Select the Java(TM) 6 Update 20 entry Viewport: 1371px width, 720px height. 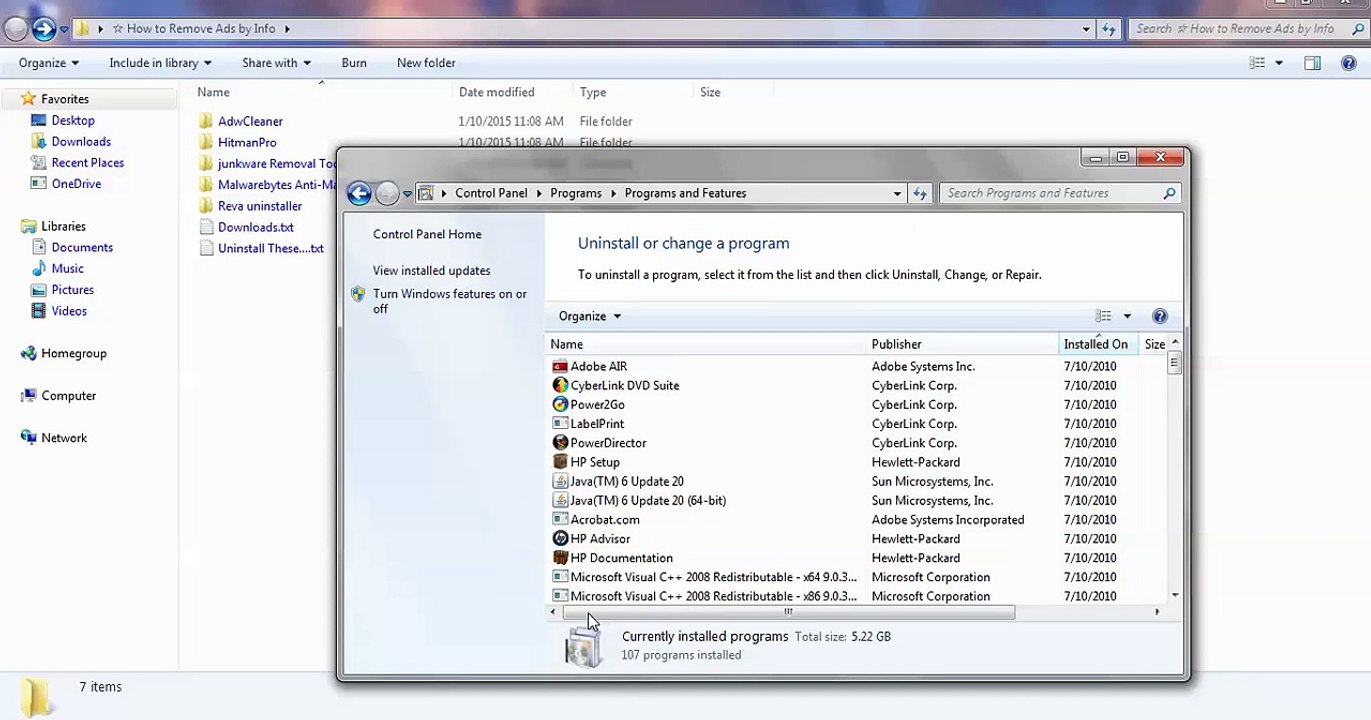pos(857,481)
